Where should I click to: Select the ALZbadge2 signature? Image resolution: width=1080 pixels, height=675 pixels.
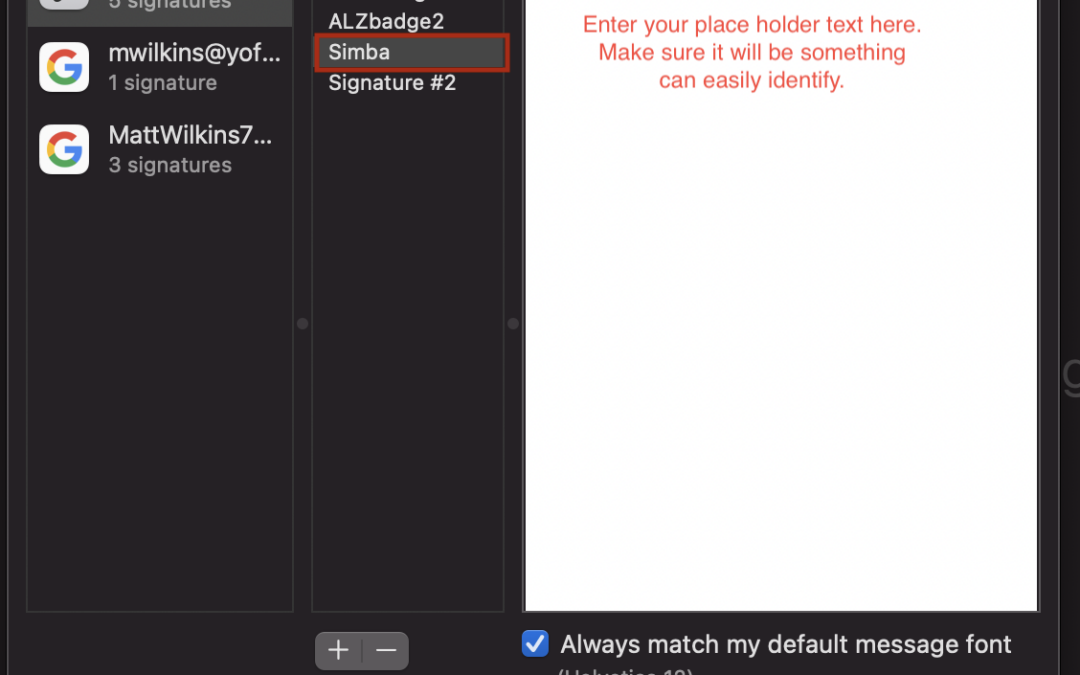[x=386, y=21]
